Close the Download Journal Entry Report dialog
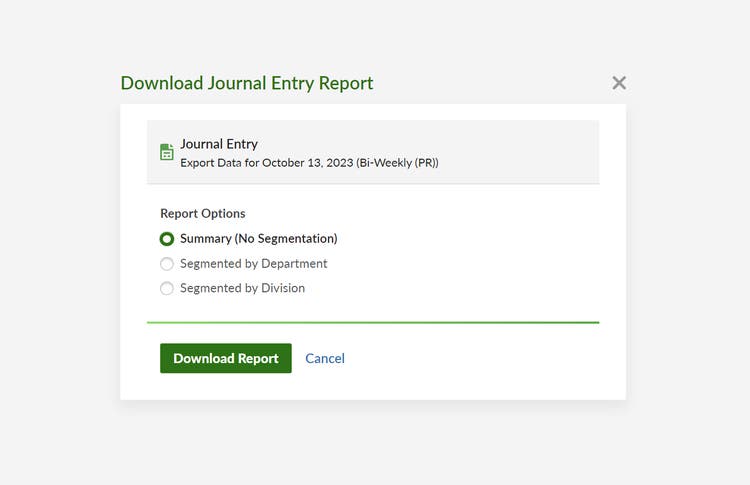The image size is (750, 485). pos(619,83)
